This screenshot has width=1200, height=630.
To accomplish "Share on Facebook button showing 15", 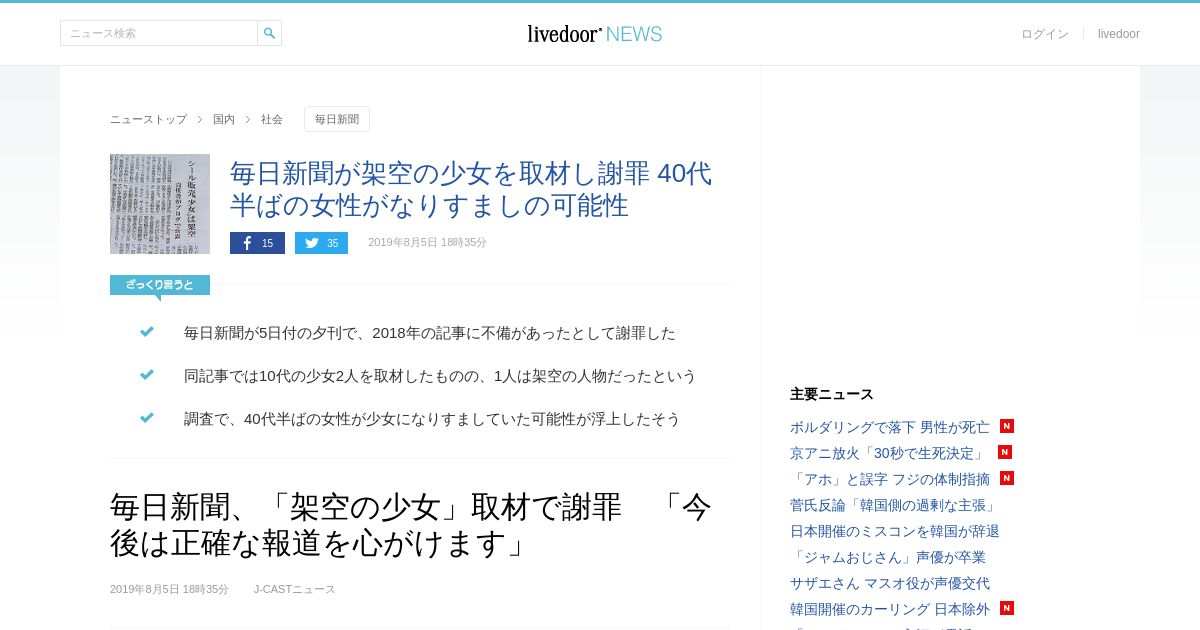I will 257,243.
